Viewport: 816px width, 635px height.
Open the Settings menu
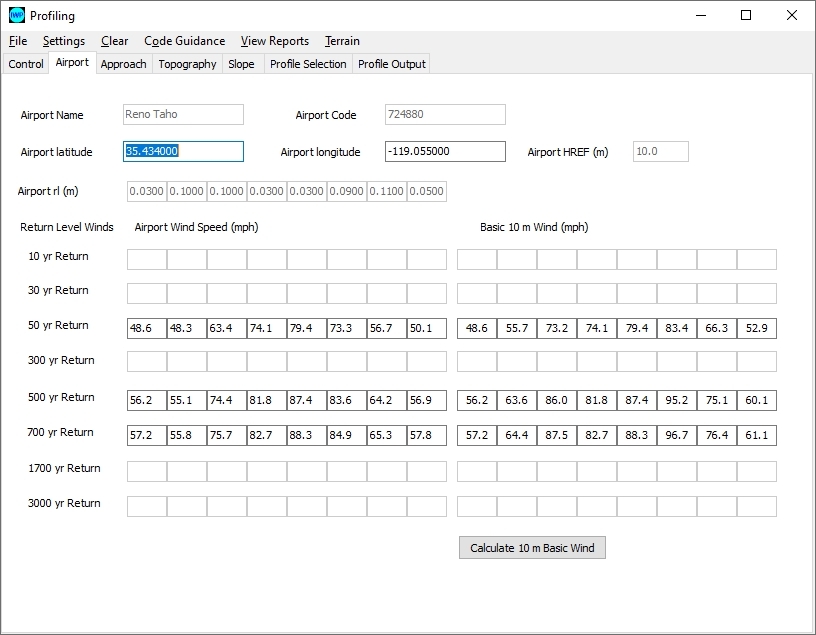point(64,41)
